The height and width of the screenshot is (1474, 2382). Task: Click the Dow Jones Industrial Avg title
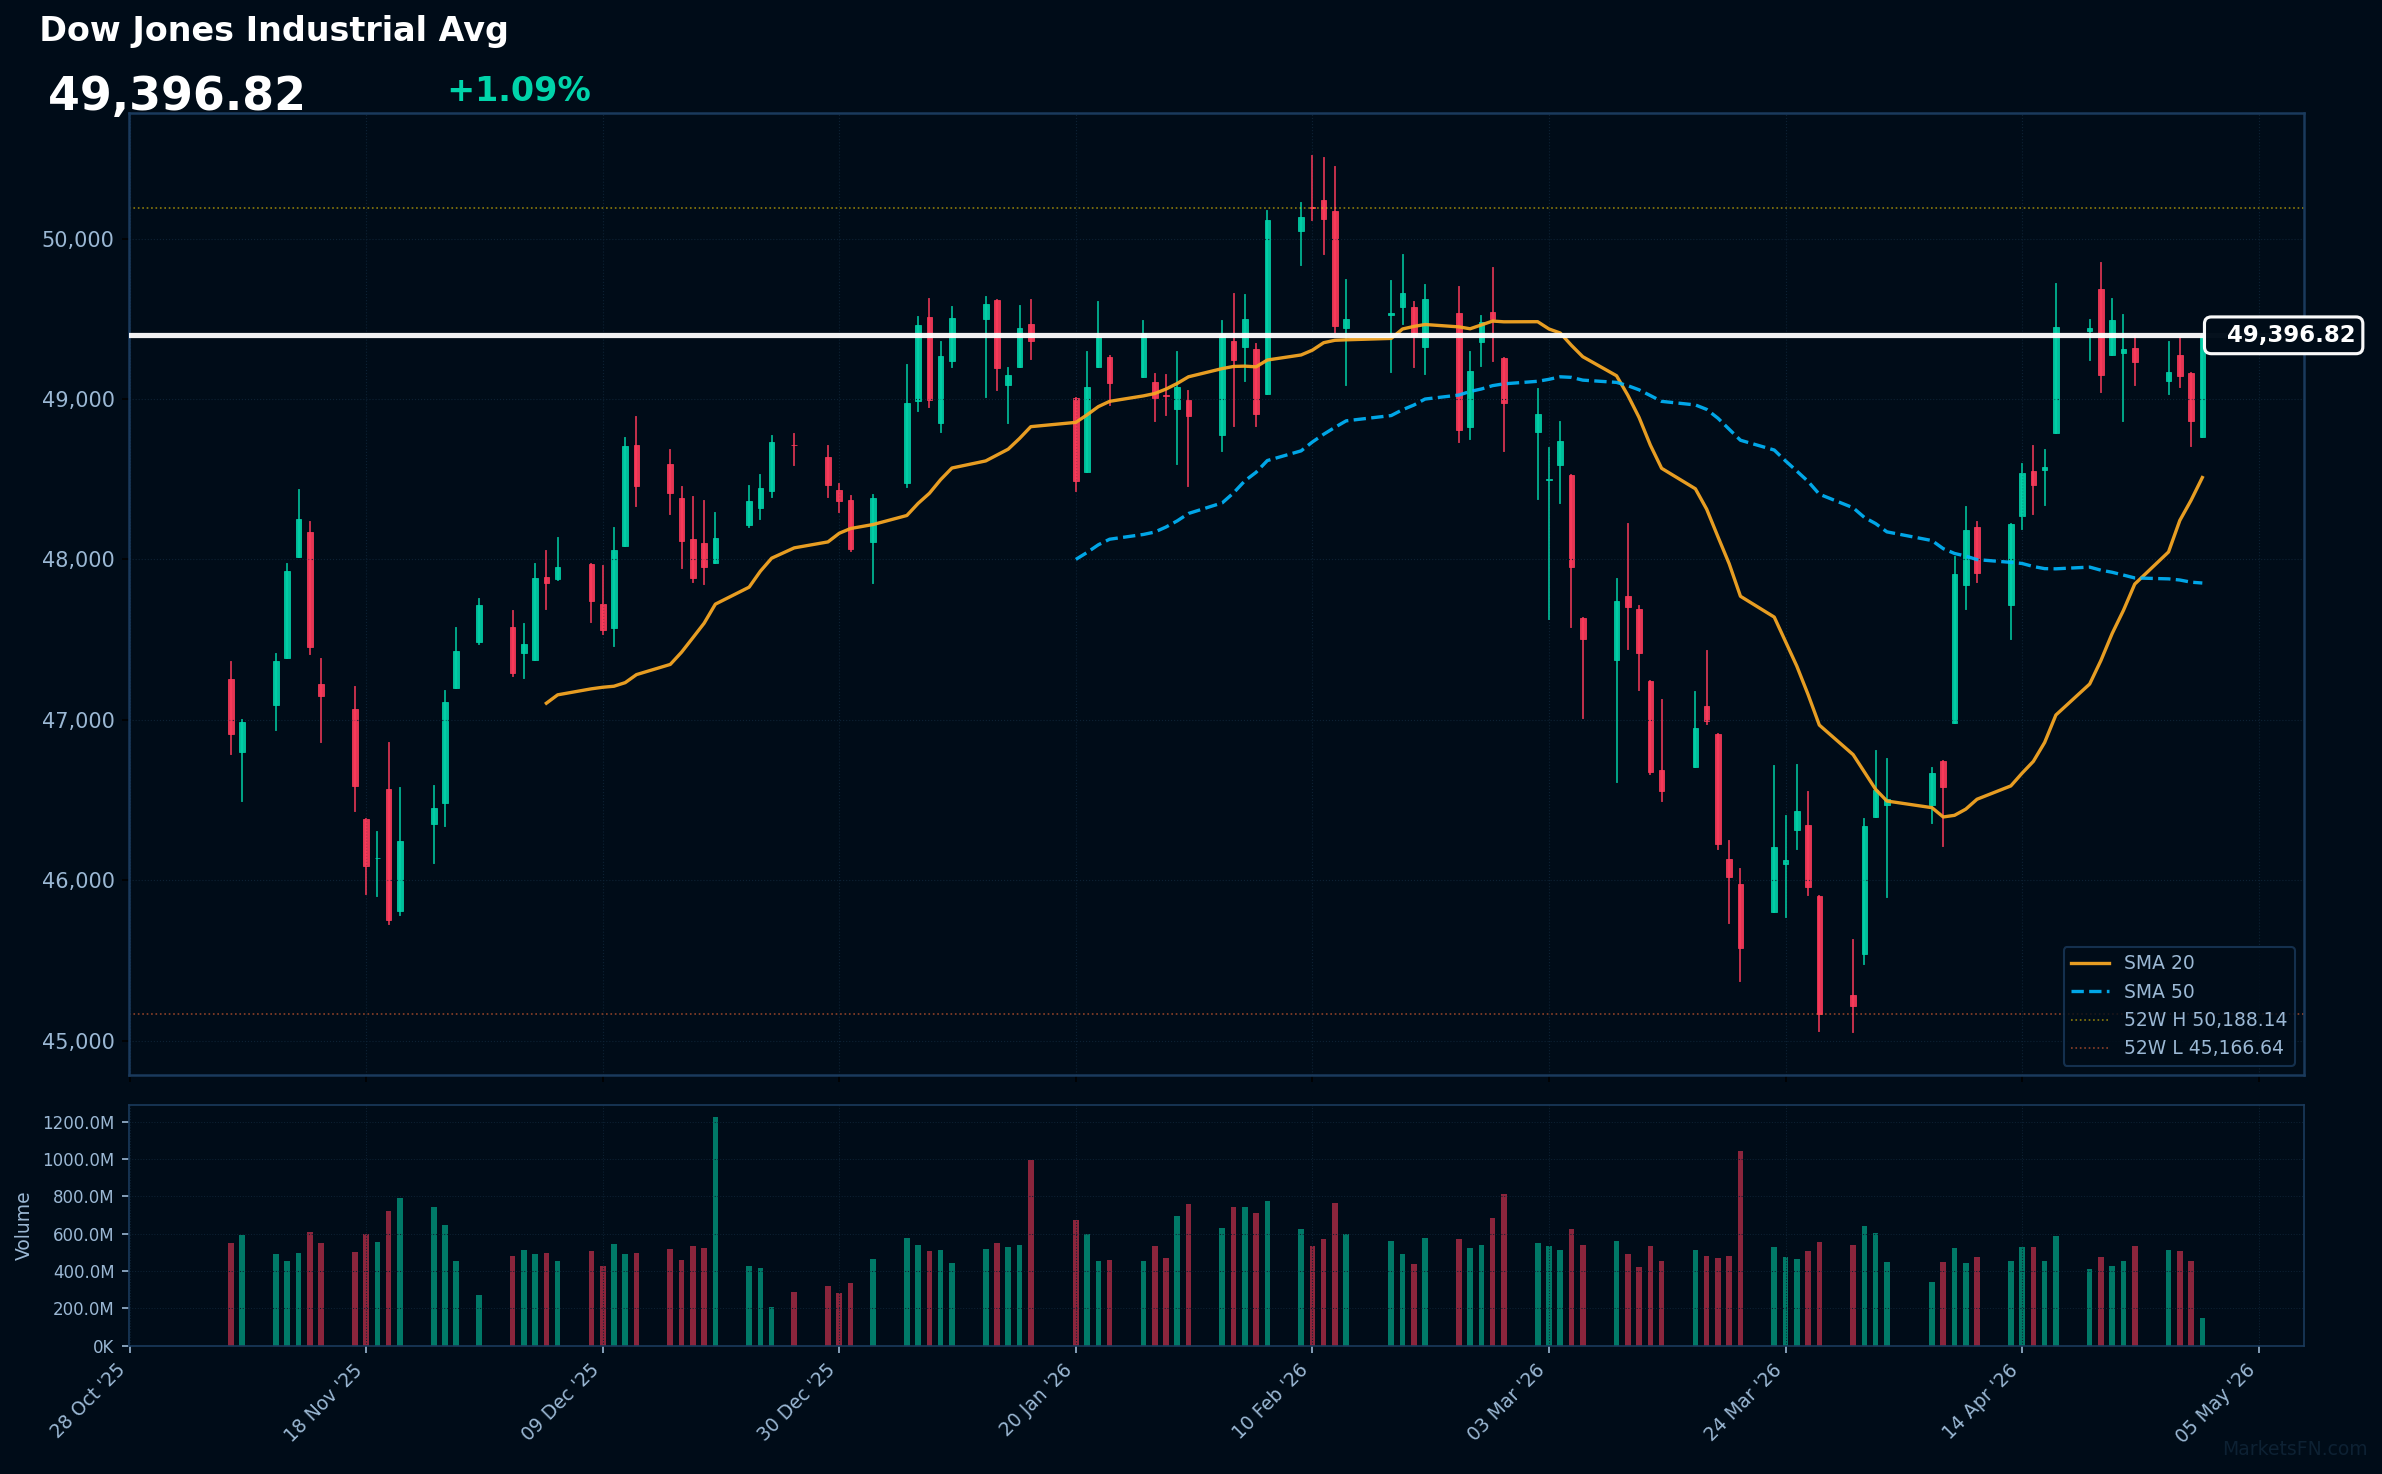[274, 30]
